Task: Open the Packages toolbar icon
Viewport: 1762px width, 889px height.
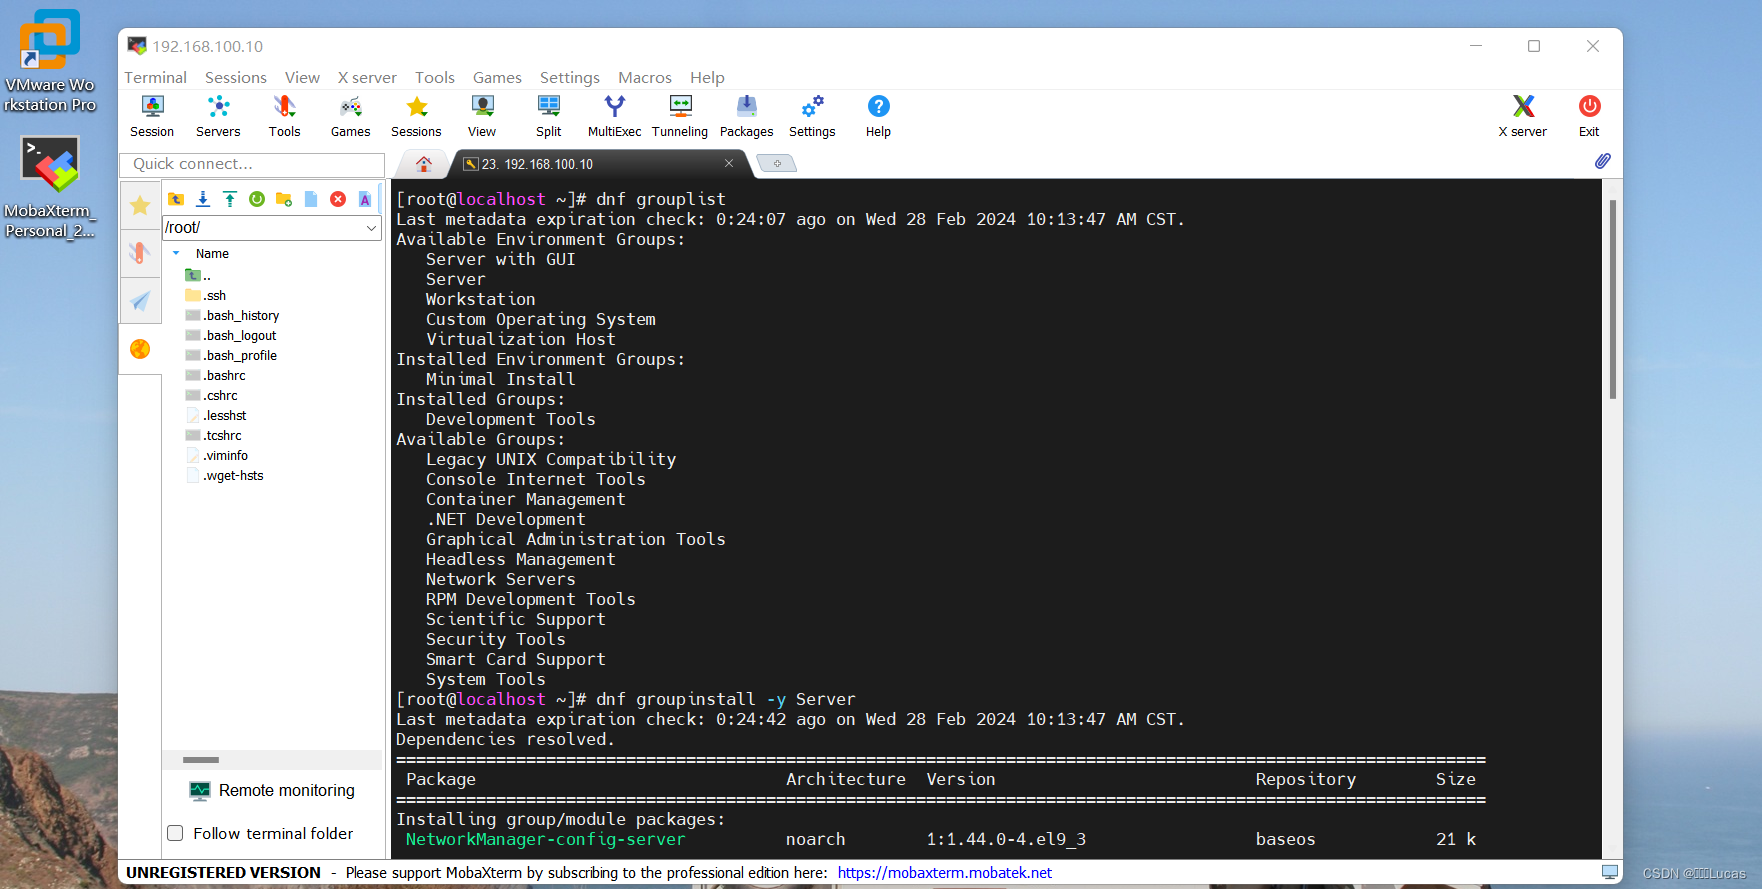Action: pos(746,116)
